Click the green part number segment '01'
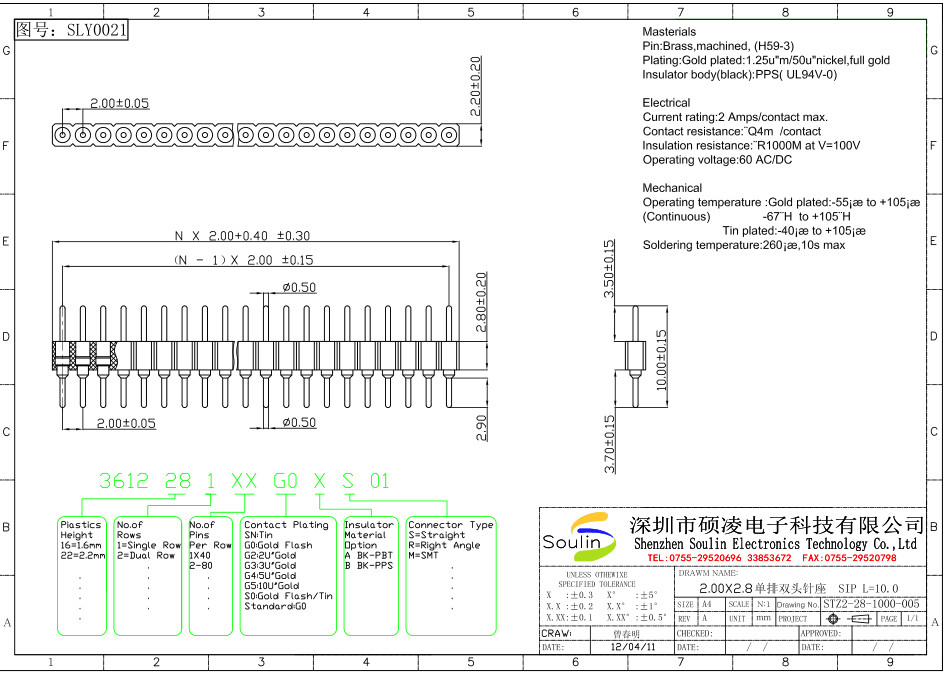The width and height of the screenshot is (945, 673). [x=380, y=481]
